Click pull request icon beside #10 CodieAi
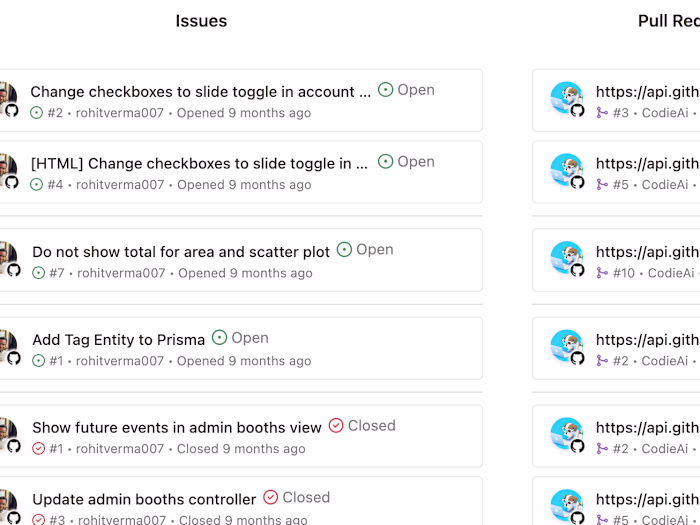Screen dimensions: 700x525 [x=602, y=273]
